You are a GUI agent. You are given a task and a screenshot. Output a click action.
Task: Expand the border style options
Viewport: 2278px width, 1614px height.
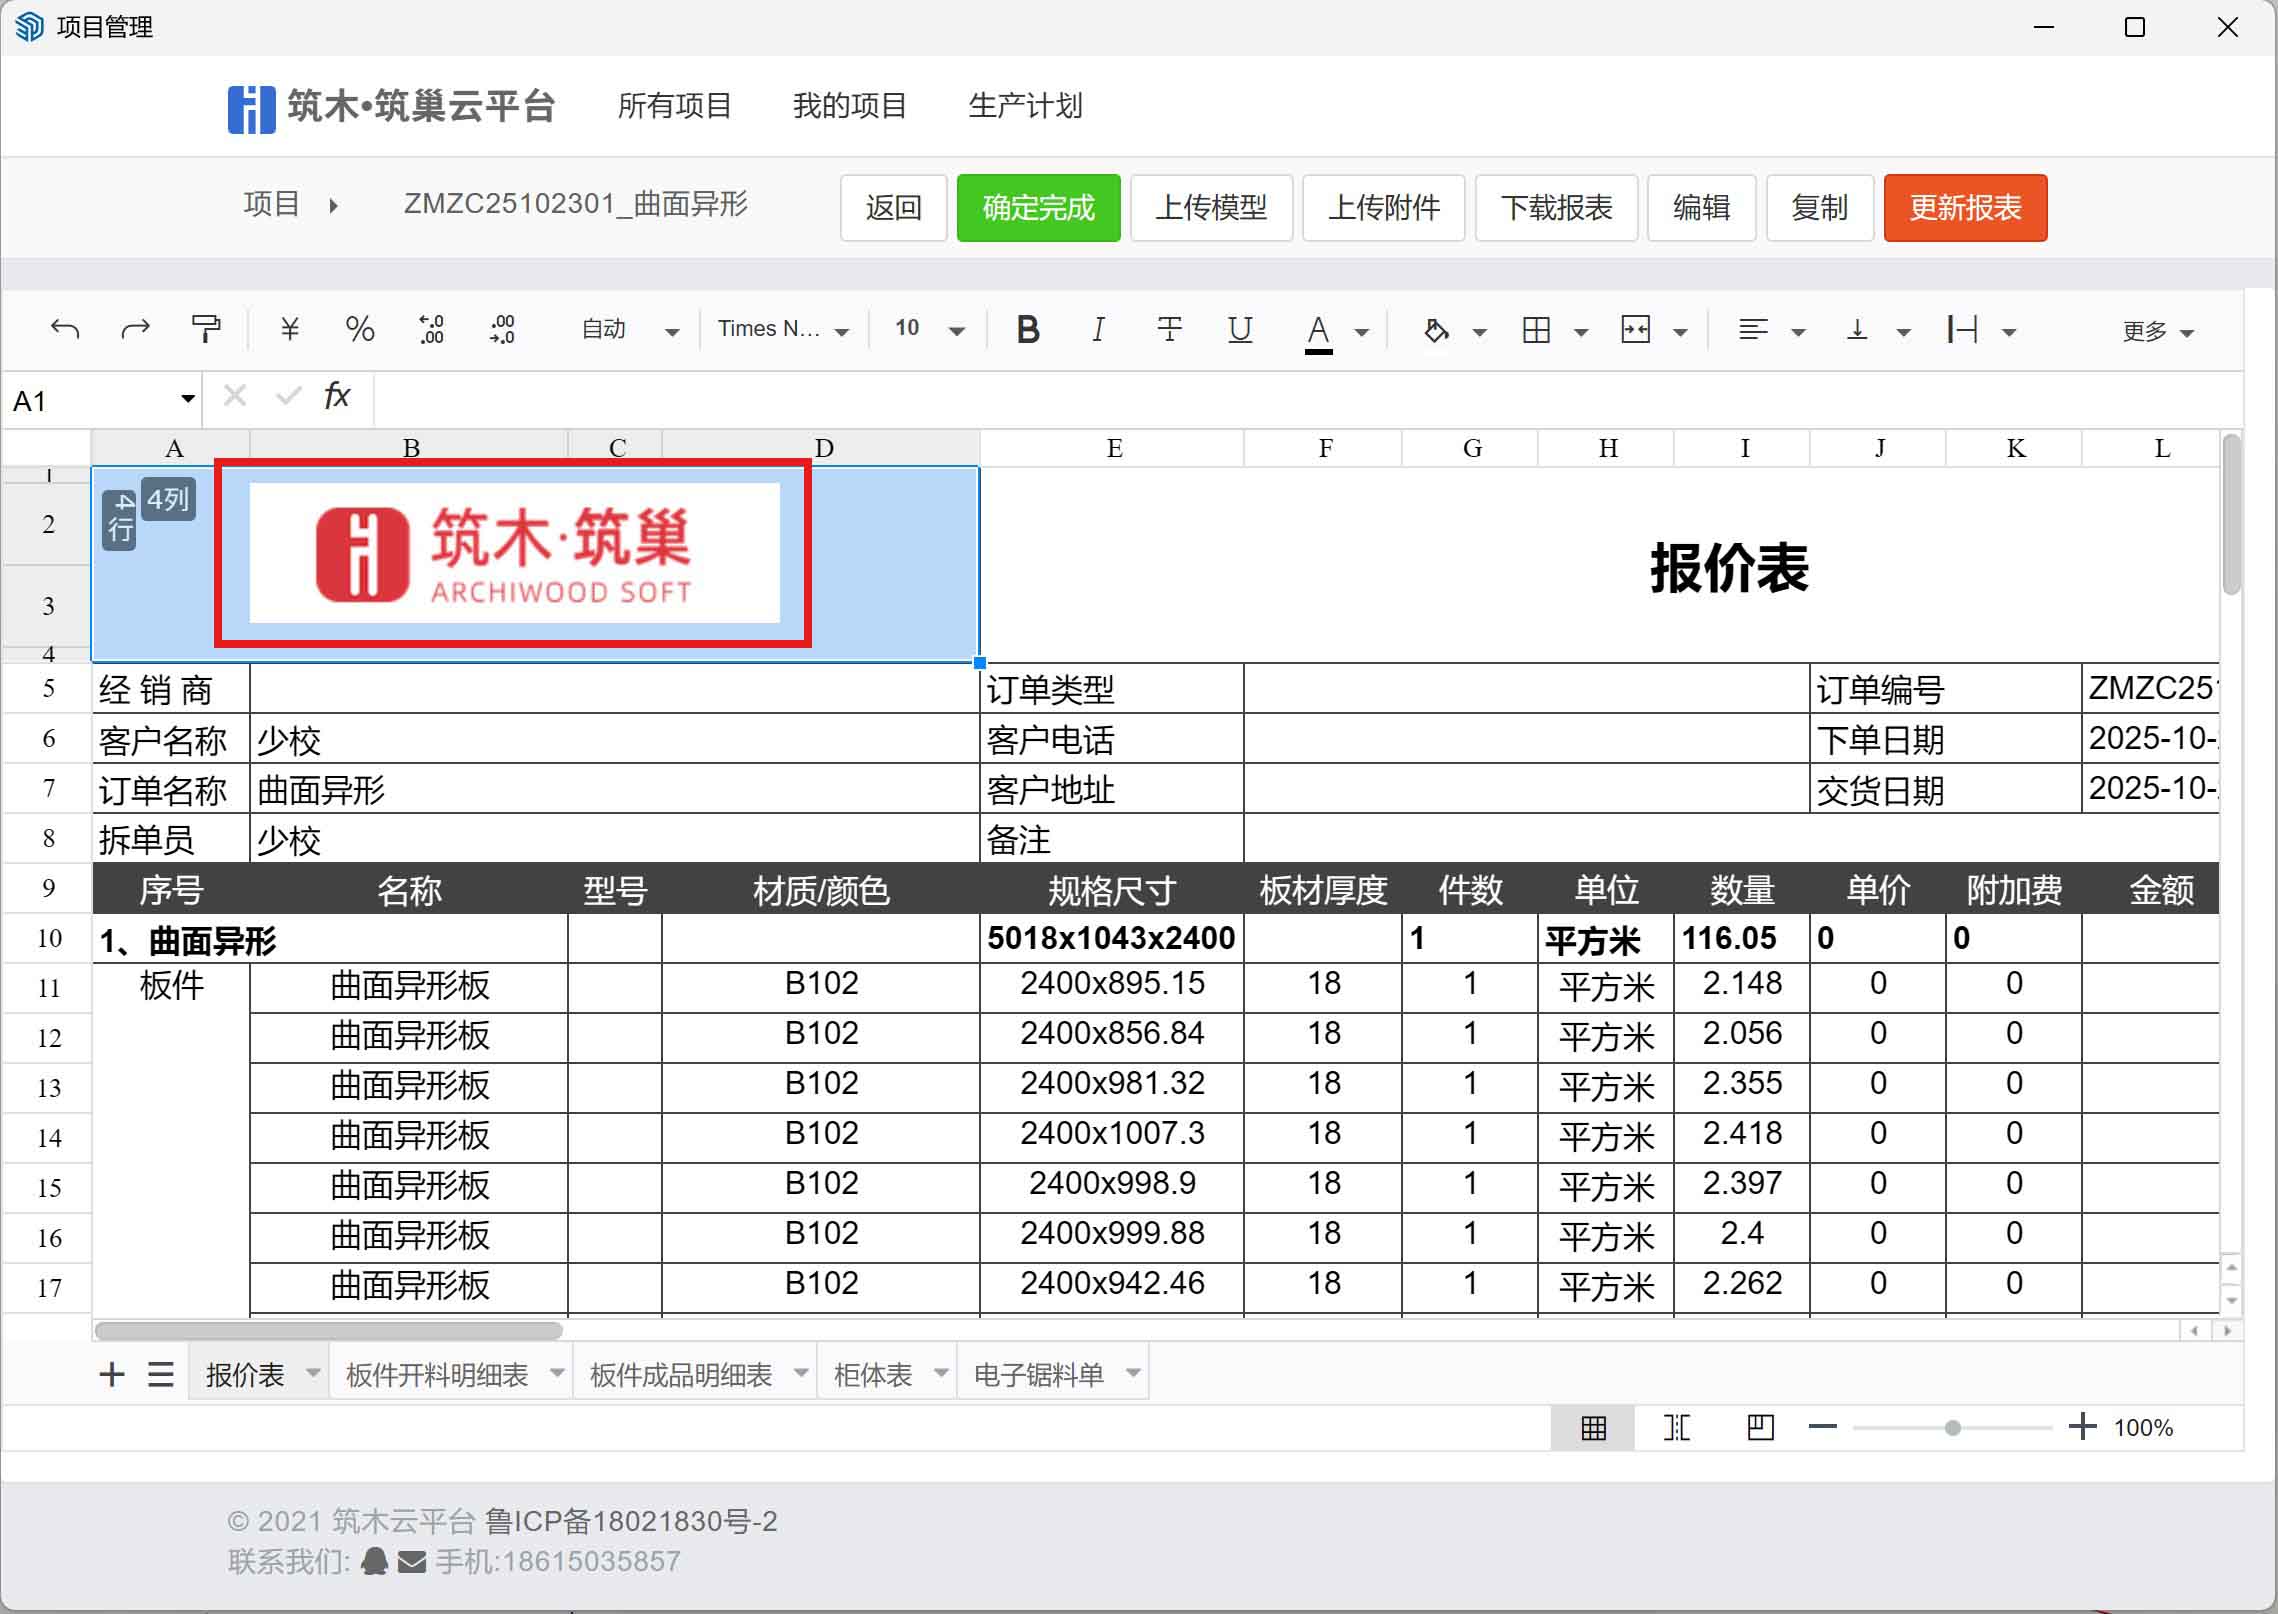coord(1580,330)
